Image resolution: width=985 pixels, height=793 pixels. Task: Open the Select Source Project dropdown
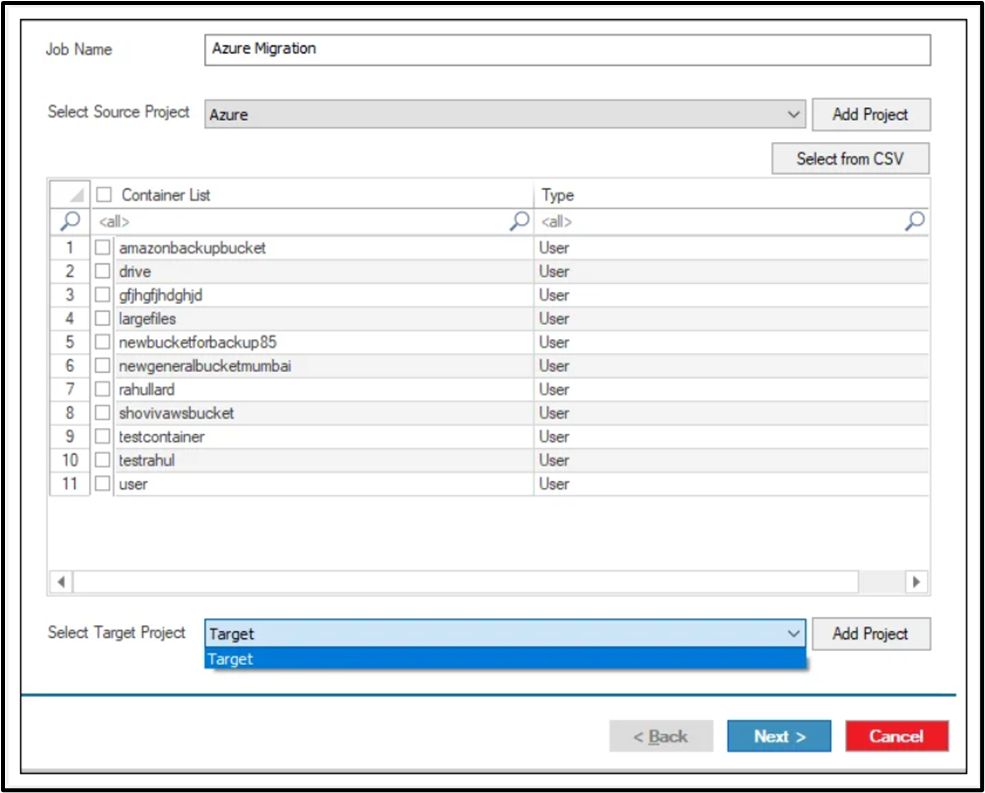tap(504, 114)
